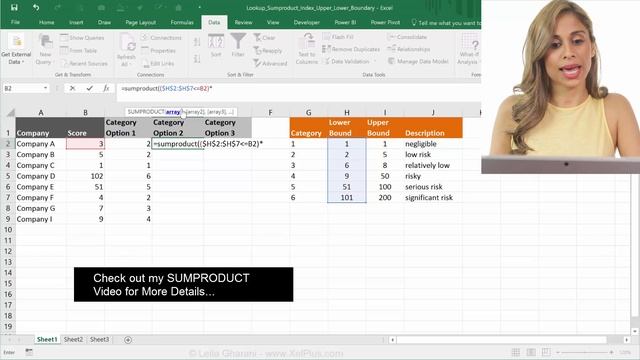
Task: Click Manage Data Model
Action: [418, 61]
